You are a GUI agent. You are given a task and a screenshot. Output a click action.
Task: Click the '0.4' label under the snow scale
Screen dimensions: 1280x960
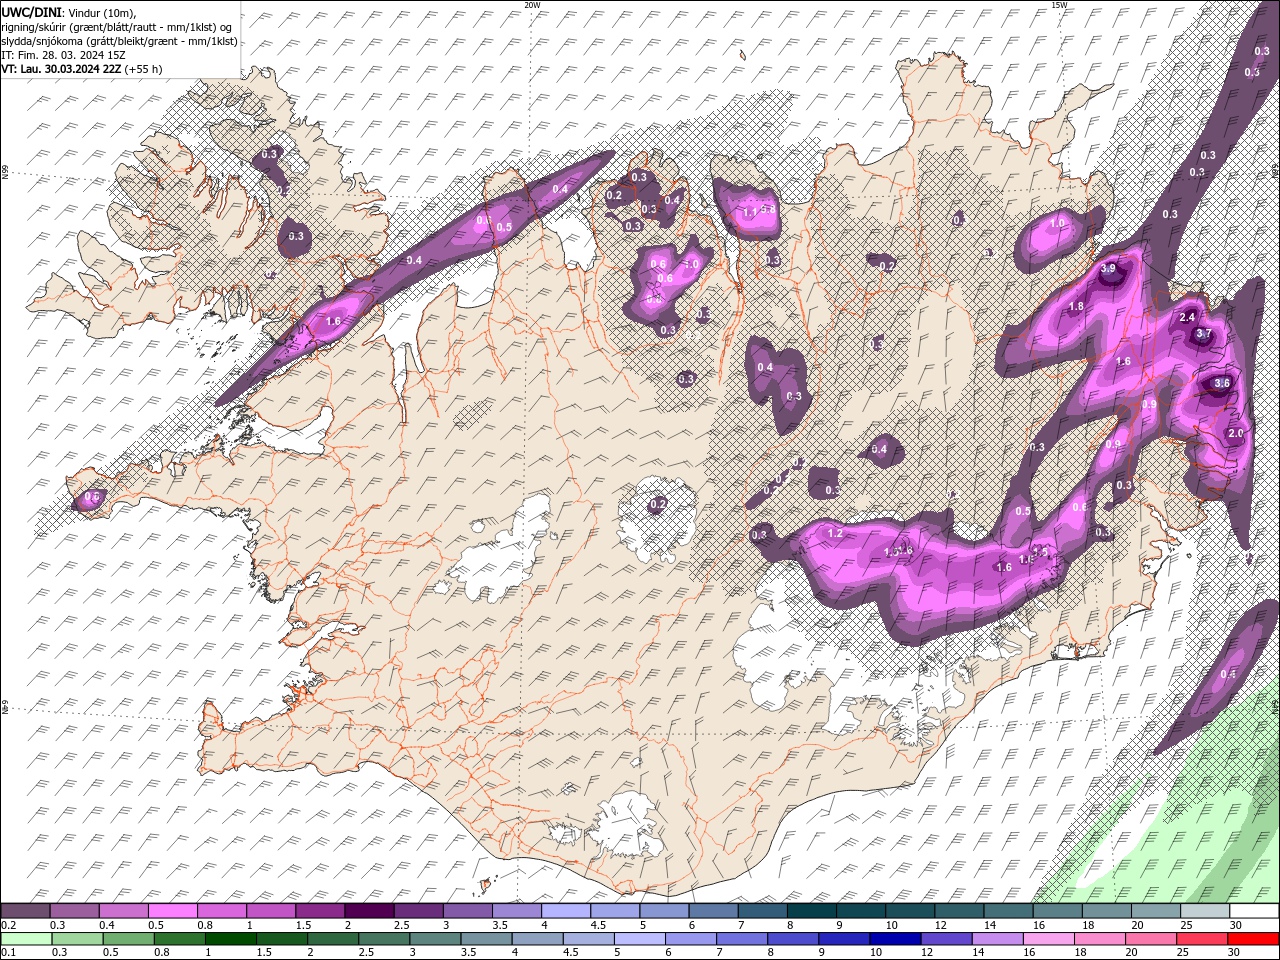[105, 925]
